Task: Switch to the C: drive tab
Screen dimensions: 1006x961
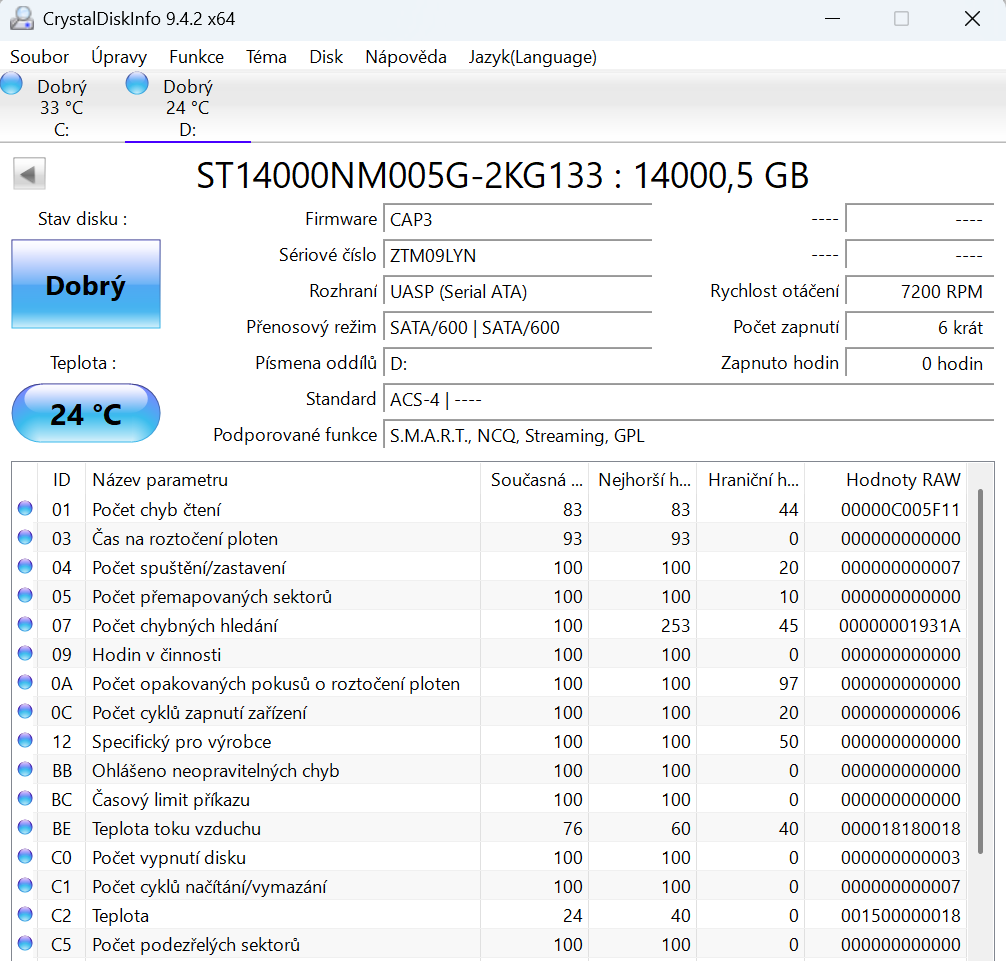Action: coord(62,105)
